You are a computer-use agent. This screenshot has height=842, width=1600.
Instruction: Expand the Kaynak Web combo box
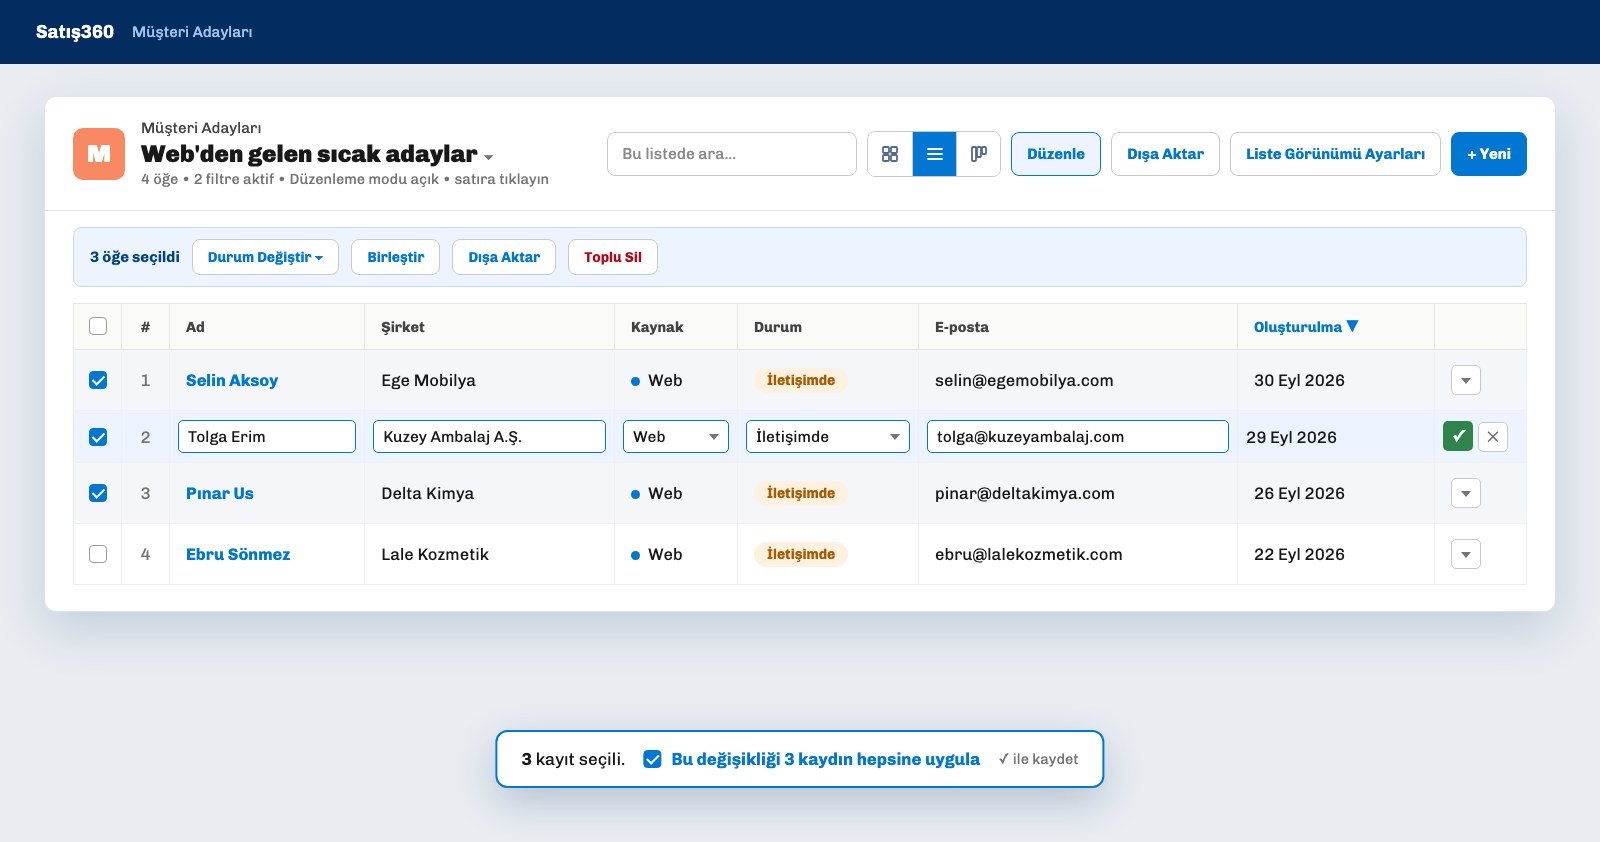point(676,437)
